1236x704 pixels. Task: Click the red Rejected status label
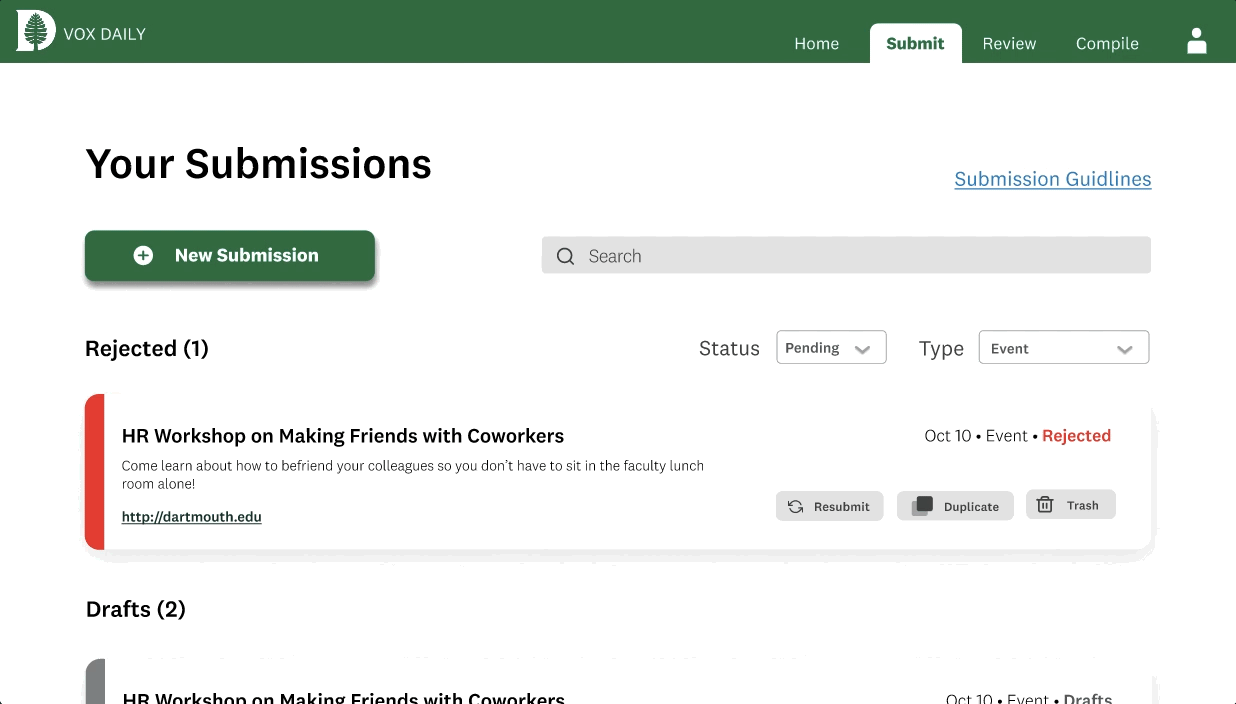coord(1076,436)
